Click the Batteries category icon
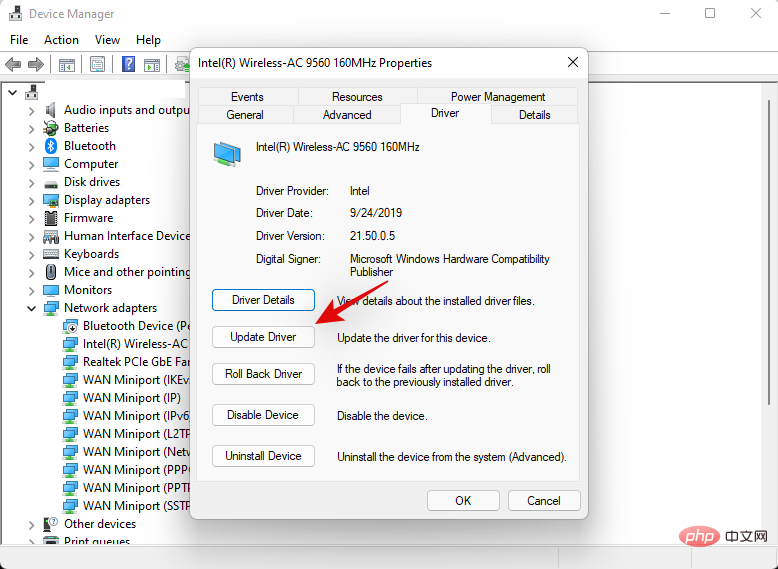The image size is (778, 569). coord(51,128)
